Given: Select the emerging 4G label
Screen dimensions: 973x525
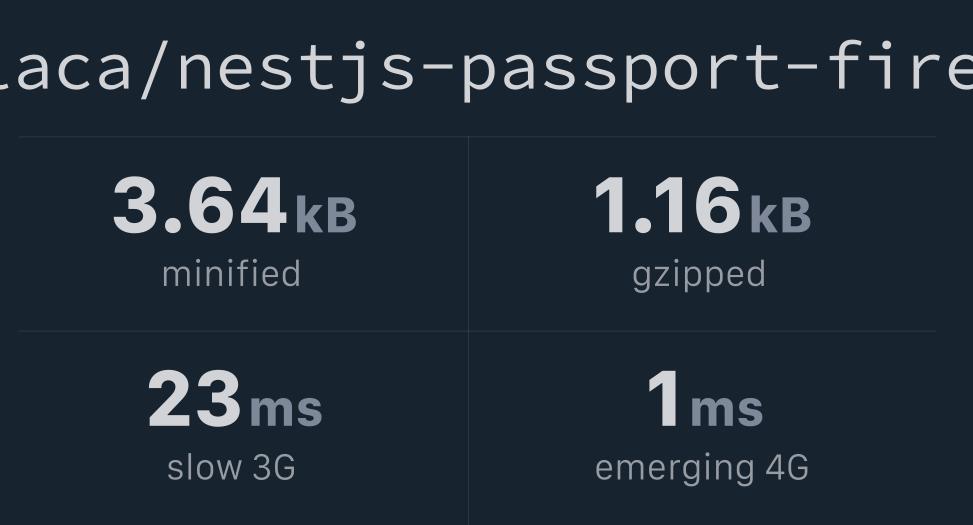Looking at the screenshot, I should (x=702, y=469).
